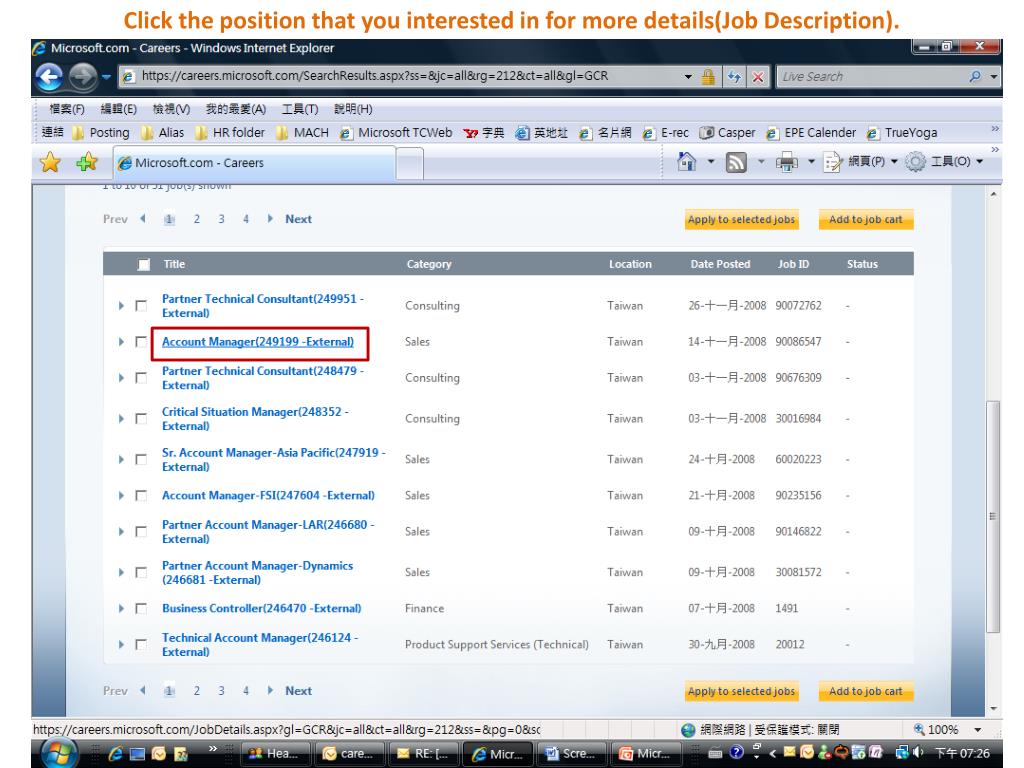Check the Critical Situation Manager checkbox
This screenshot has height=768, width=1024.
[x=140, y=419]
